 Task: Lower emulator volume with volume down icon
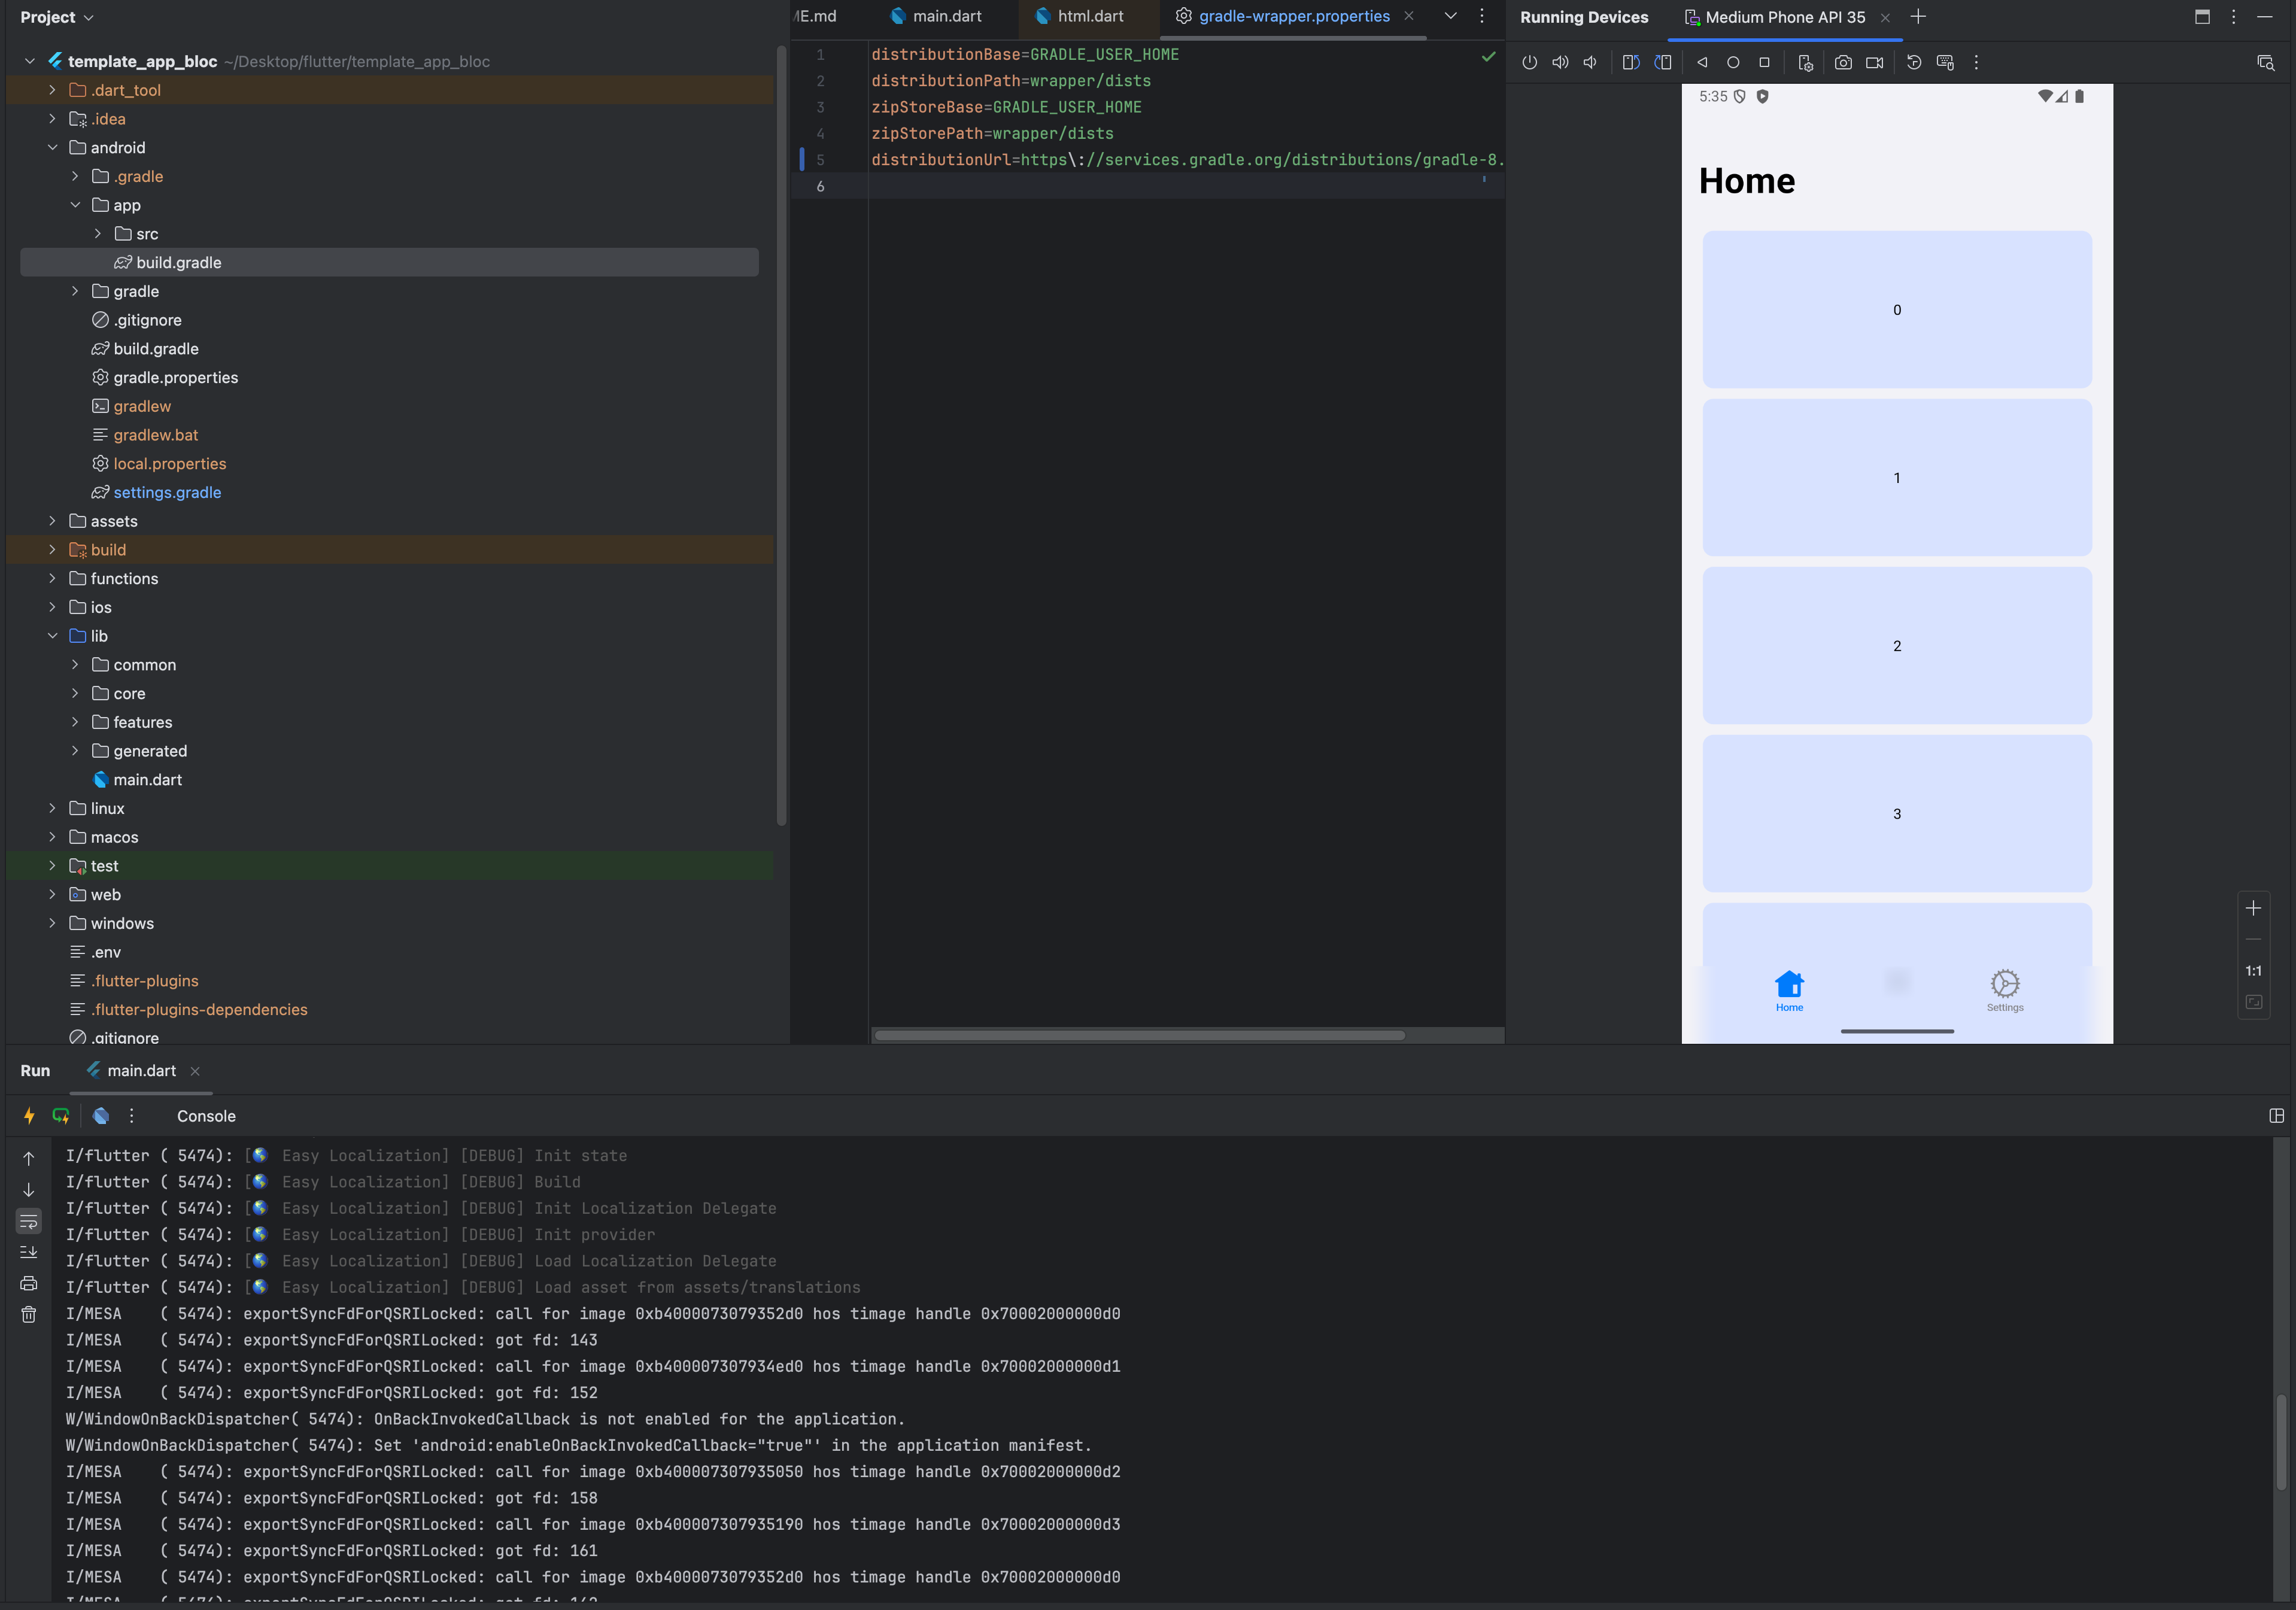coord(1590,62)
